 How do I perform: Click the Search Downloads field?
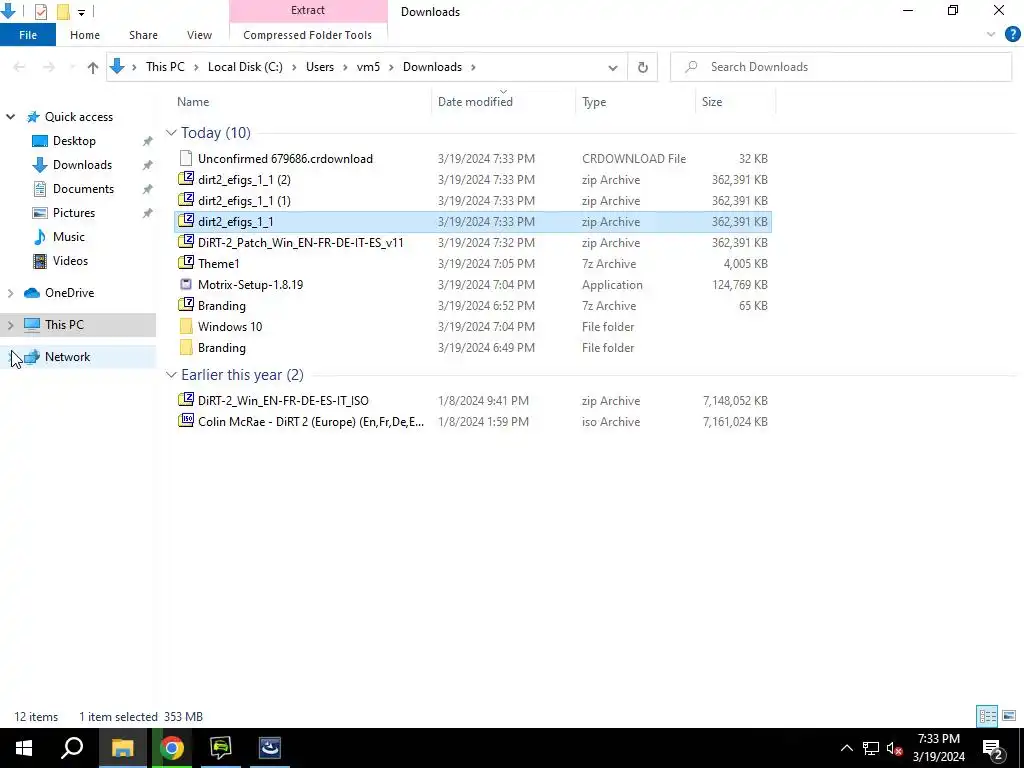(840, 67)
